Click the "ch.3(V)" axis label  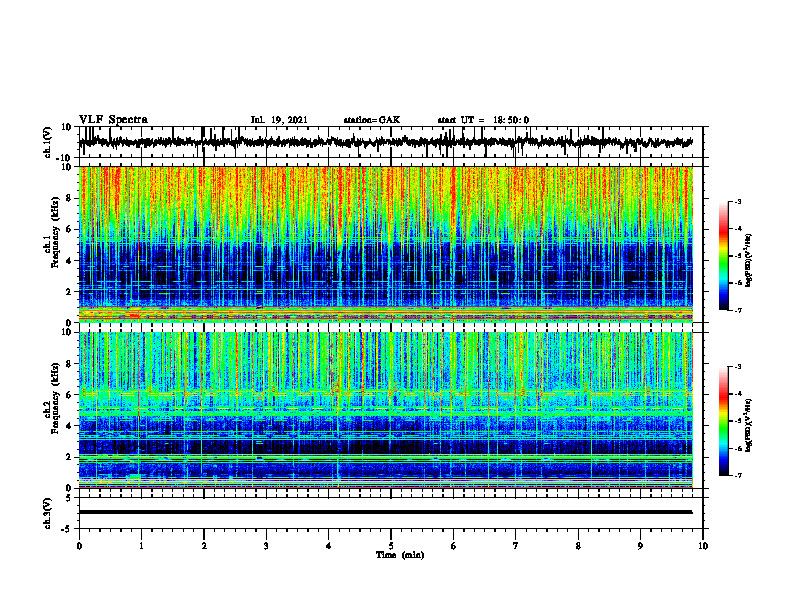[48, 513]
